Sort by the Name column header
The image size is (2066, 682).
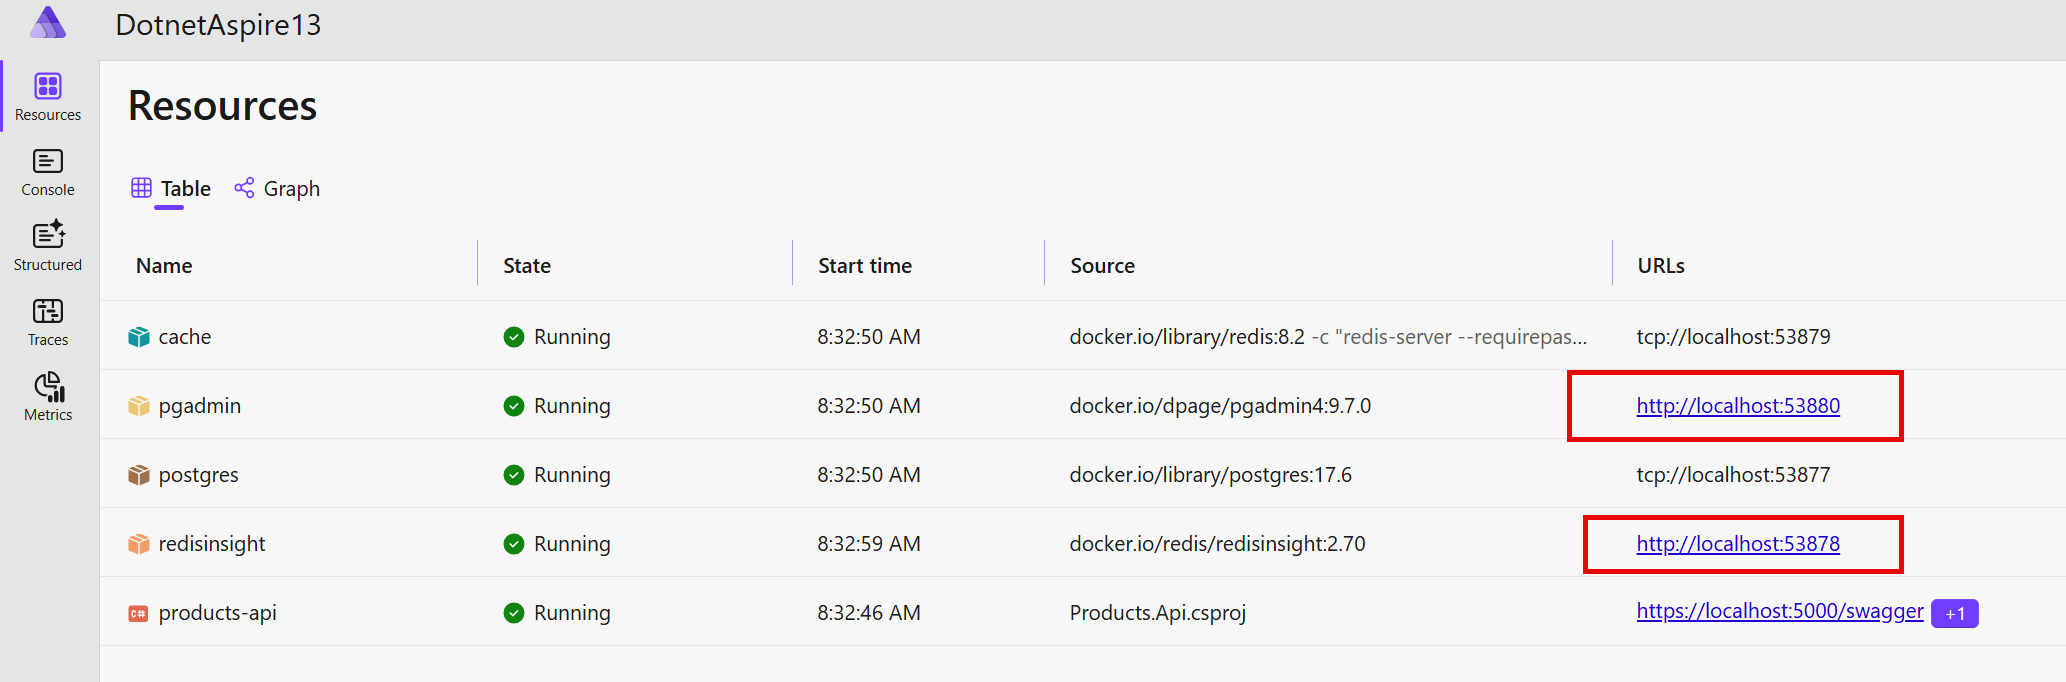[164, 266]
